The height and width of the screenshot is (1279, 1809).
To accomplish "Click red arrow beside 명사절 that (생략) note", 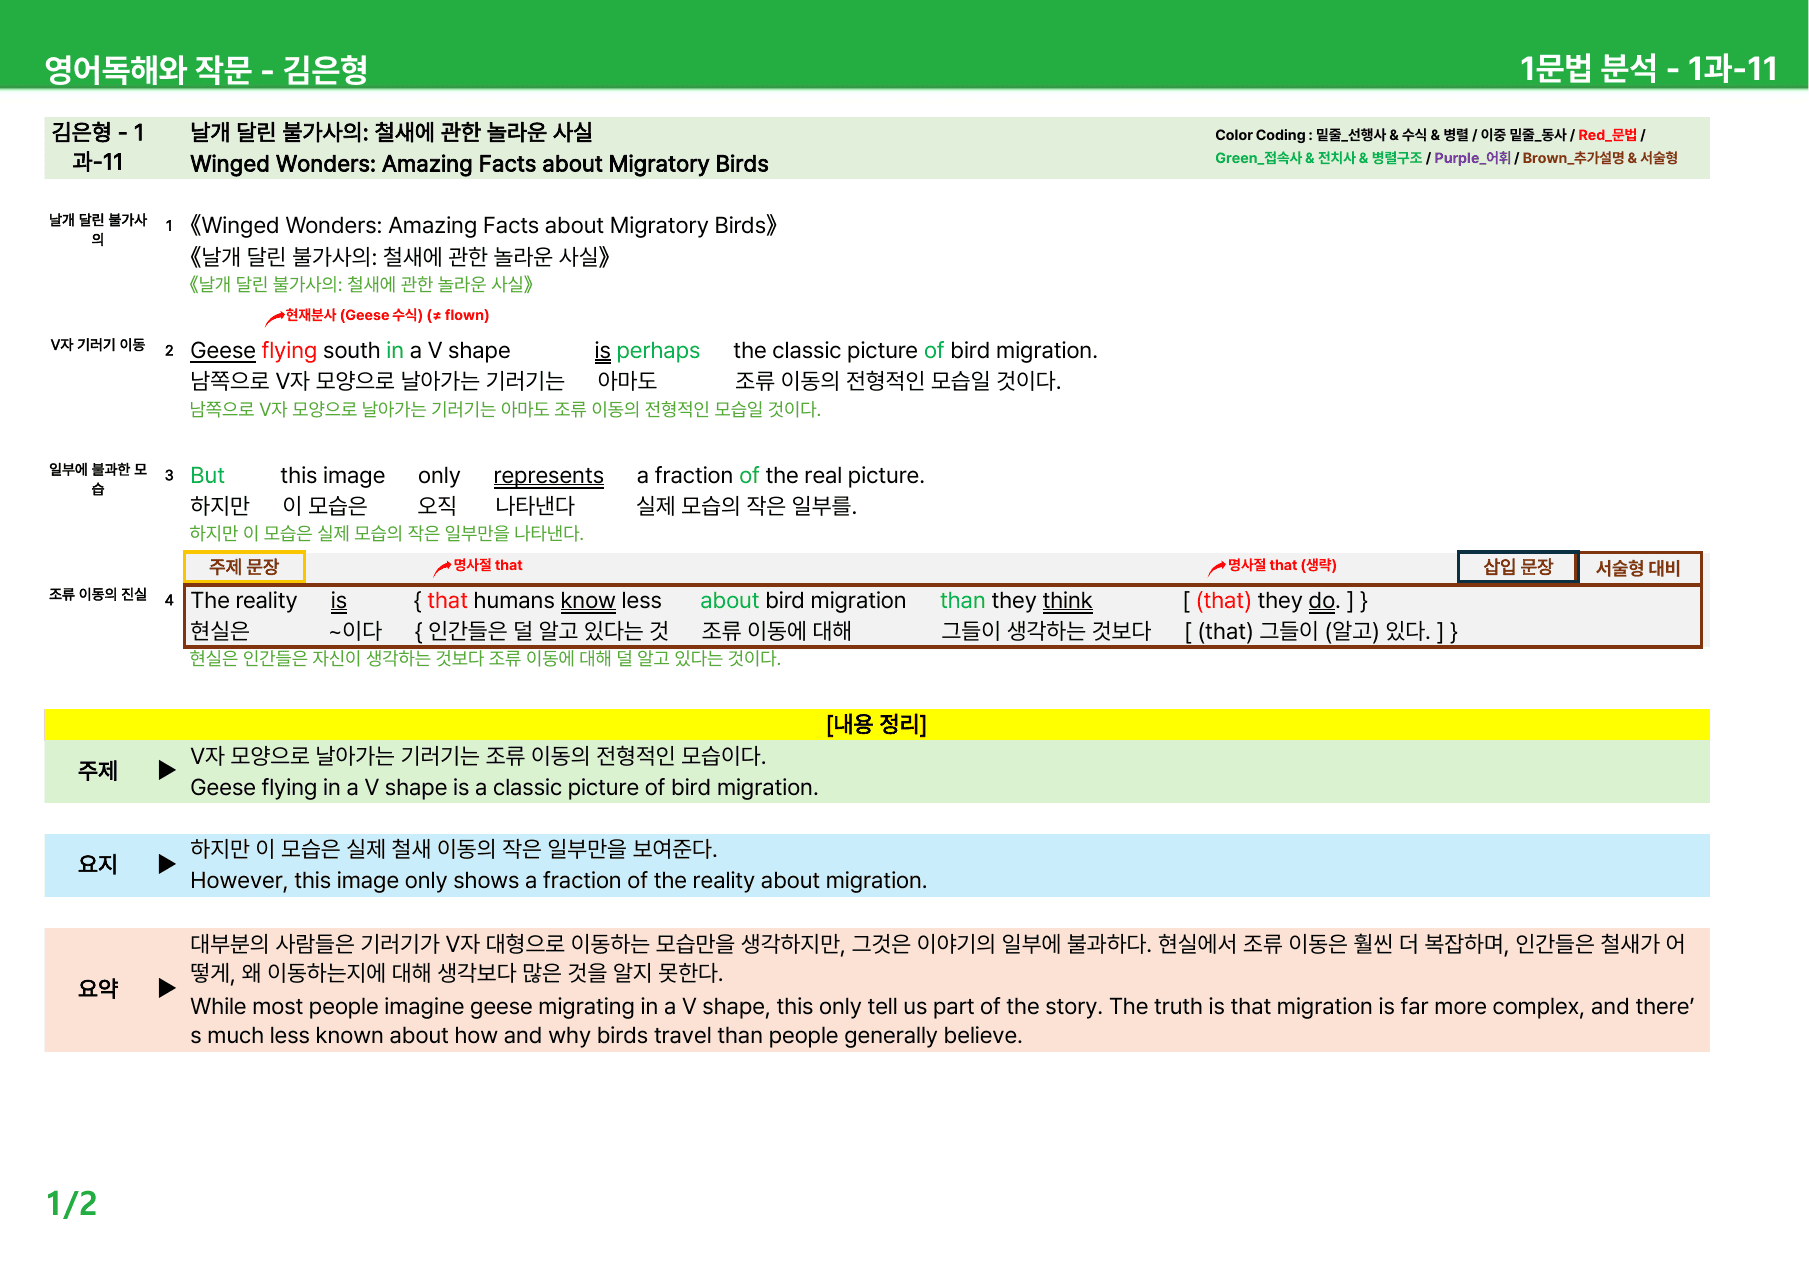I will pos(1217,568).
